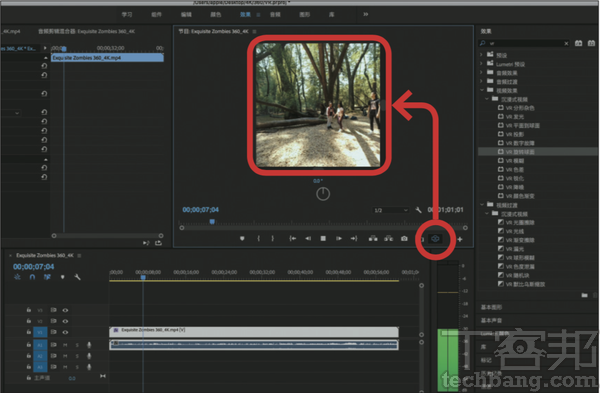
Task: Select the A3 track target button
Action: [x=40, y=367]
